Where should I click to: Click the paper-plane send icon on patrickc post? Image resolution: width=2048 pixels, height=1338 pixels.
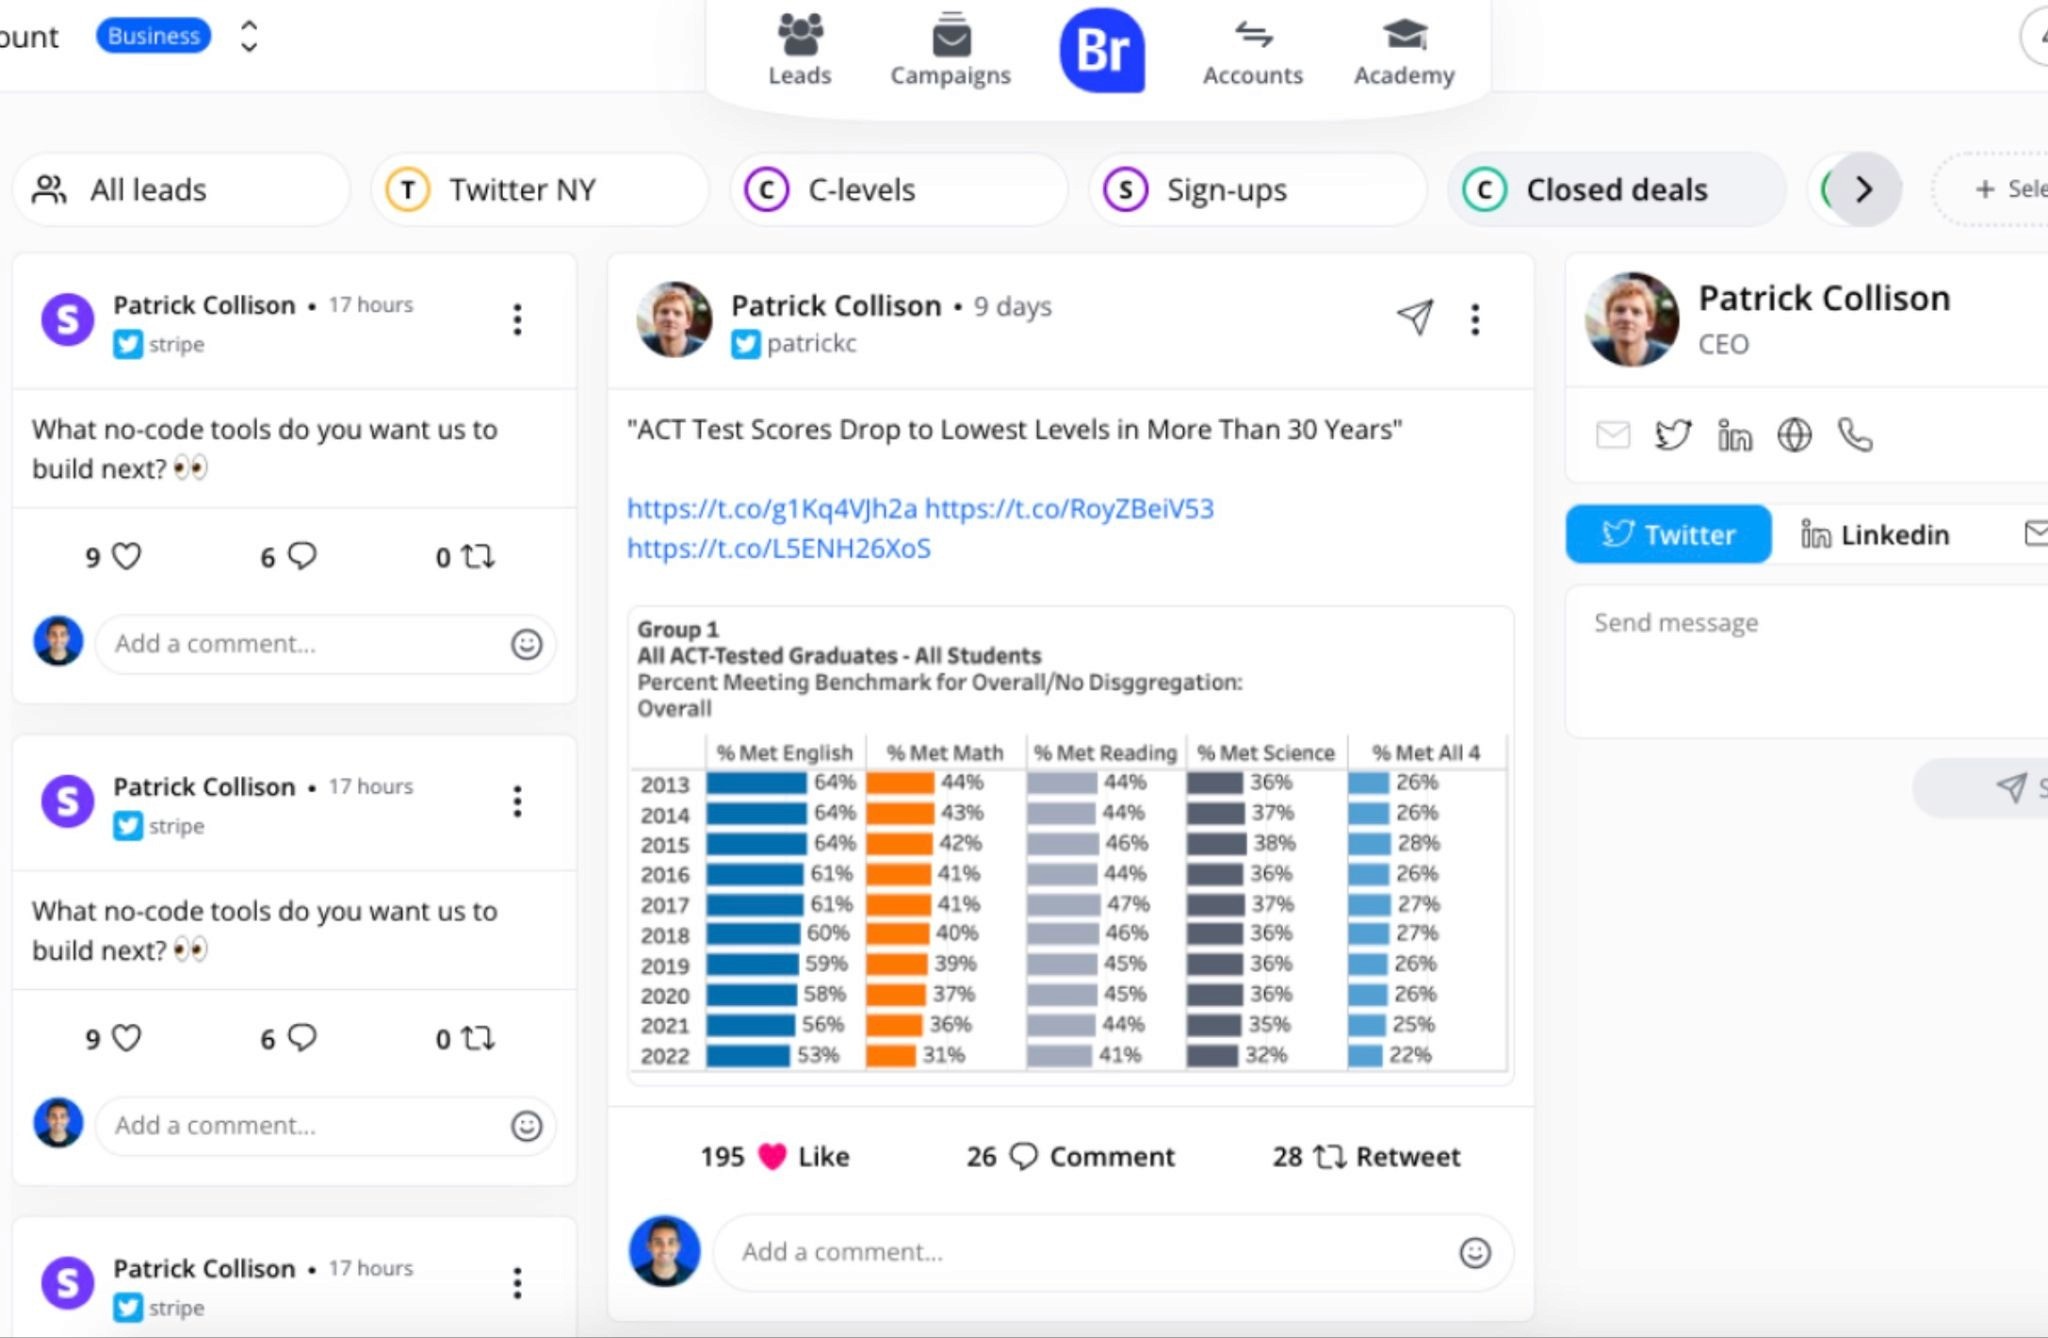(x=1415, y=317)
